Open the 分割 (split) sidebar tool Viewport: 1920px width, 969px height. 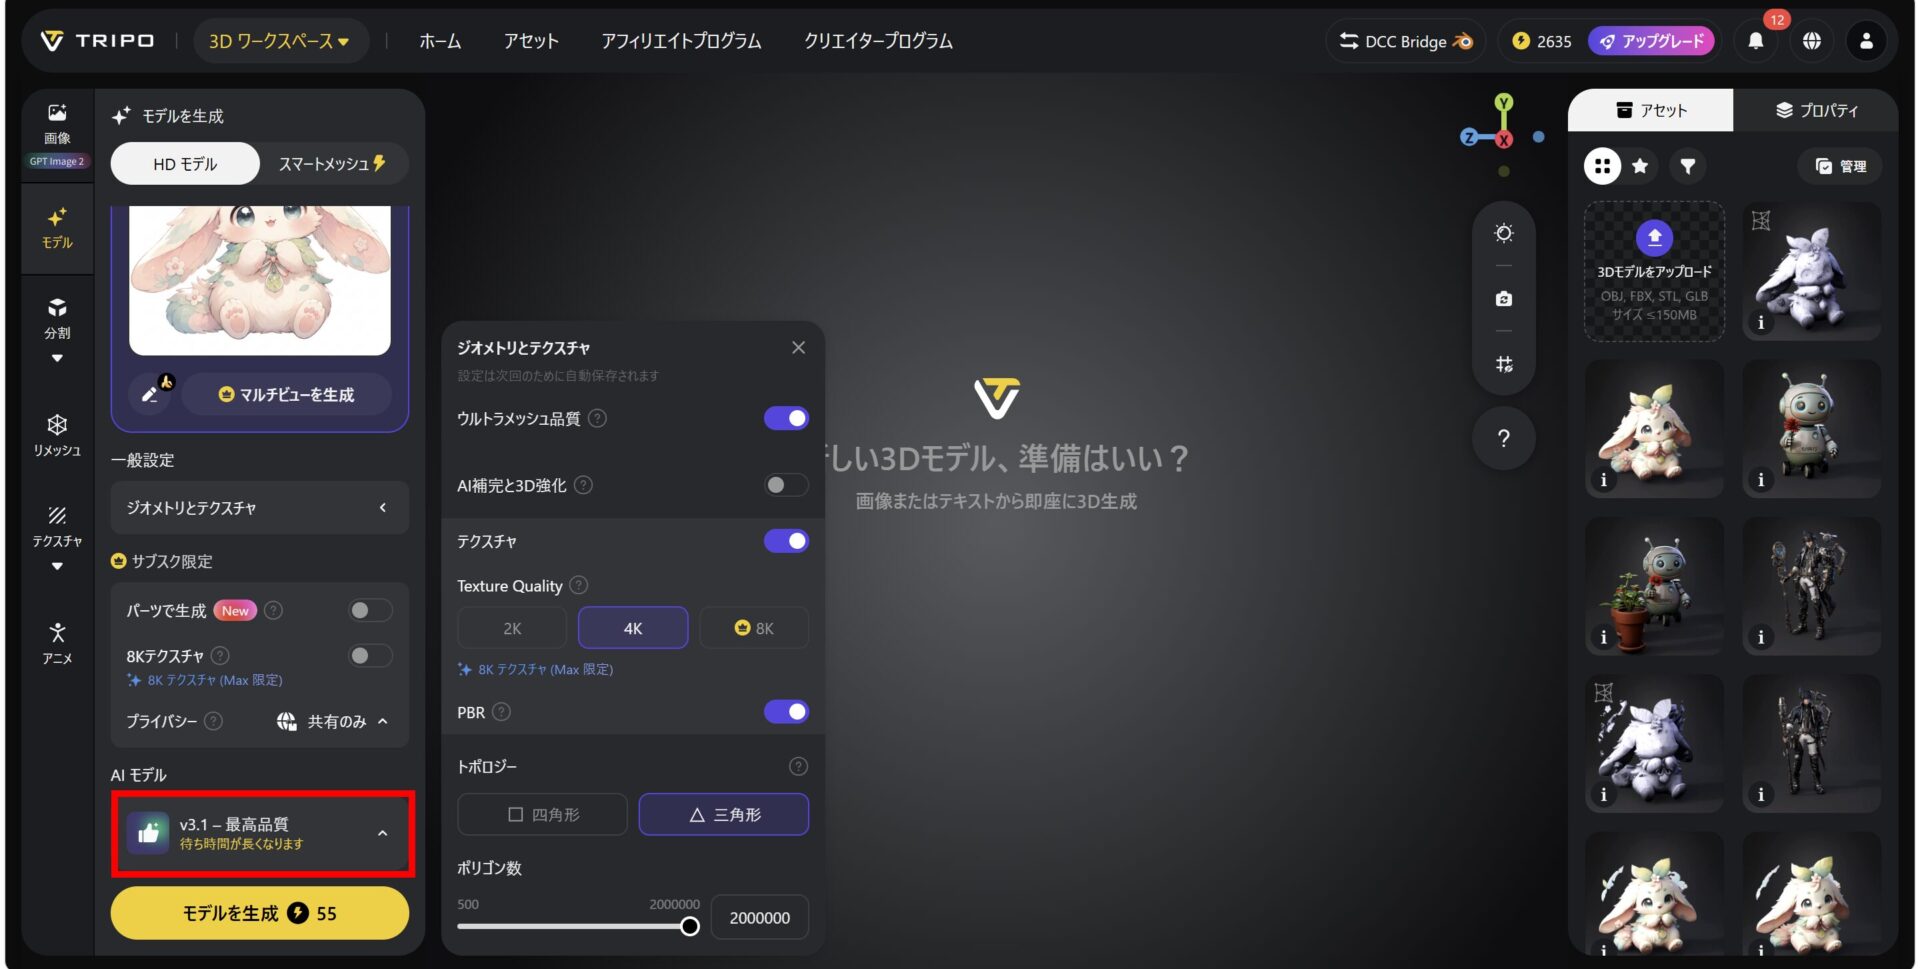(x=57, y=318)
